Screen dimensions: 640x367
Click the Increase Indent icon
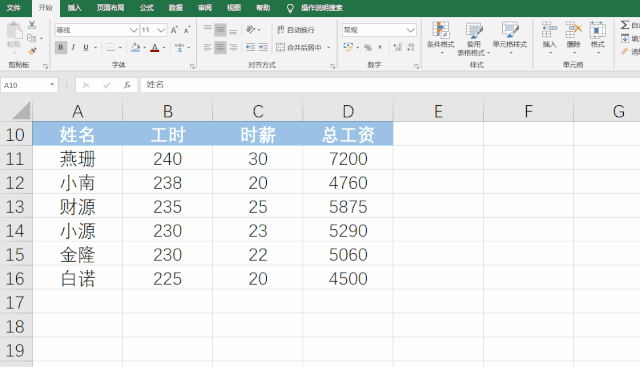coord(263,47)
